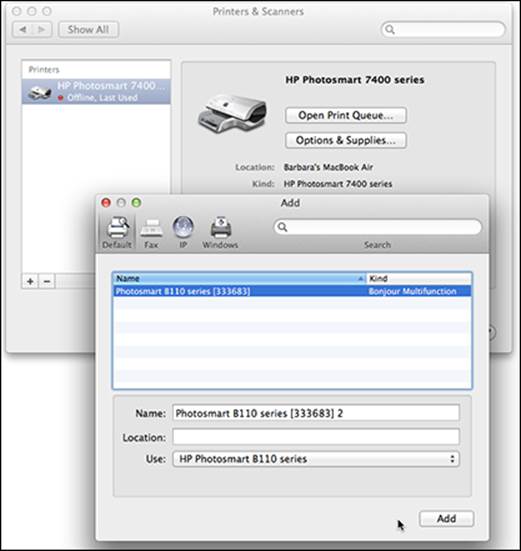Image resolution: width=521 pixels, height=551 pixels.
Task: Open the Use driver dropdown
Action: 316,459
